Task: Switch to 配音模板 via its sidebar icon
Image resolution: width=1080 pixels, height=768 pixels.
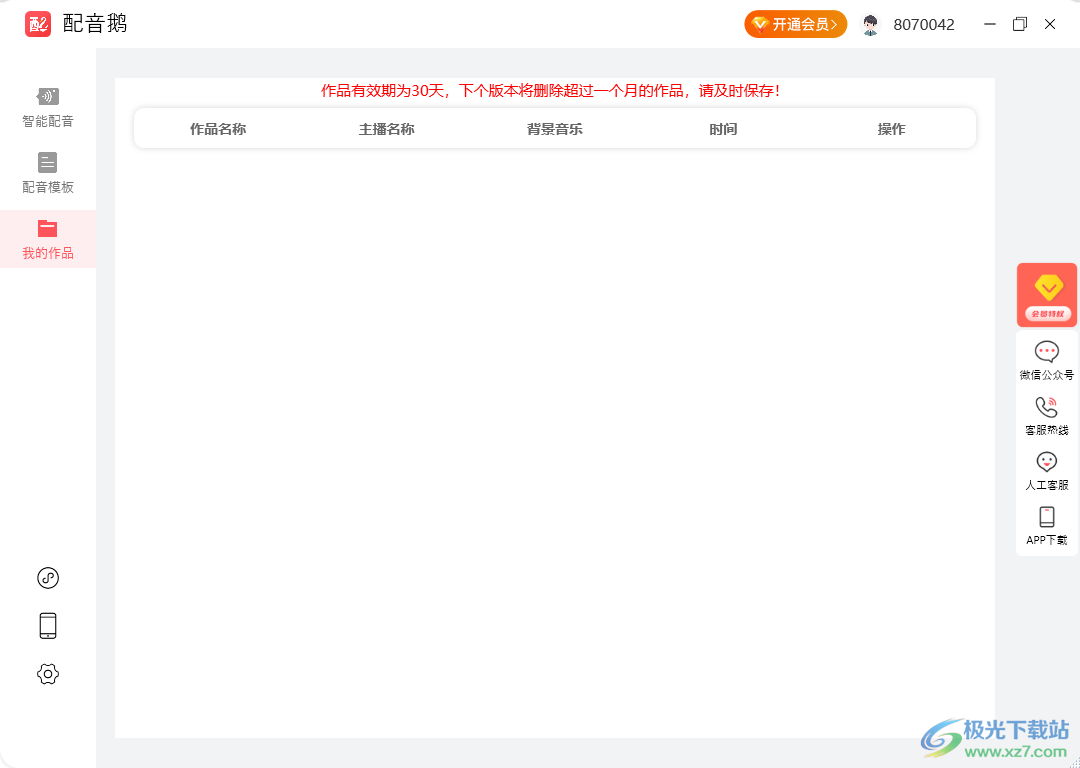Action: [47, 172]
